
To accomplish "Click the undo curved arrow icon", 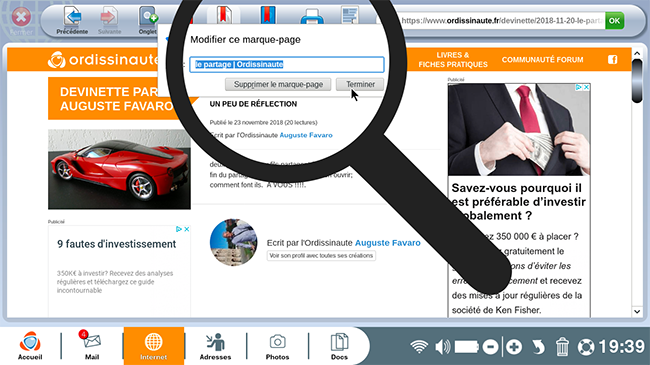I will (x=538, y=347).
